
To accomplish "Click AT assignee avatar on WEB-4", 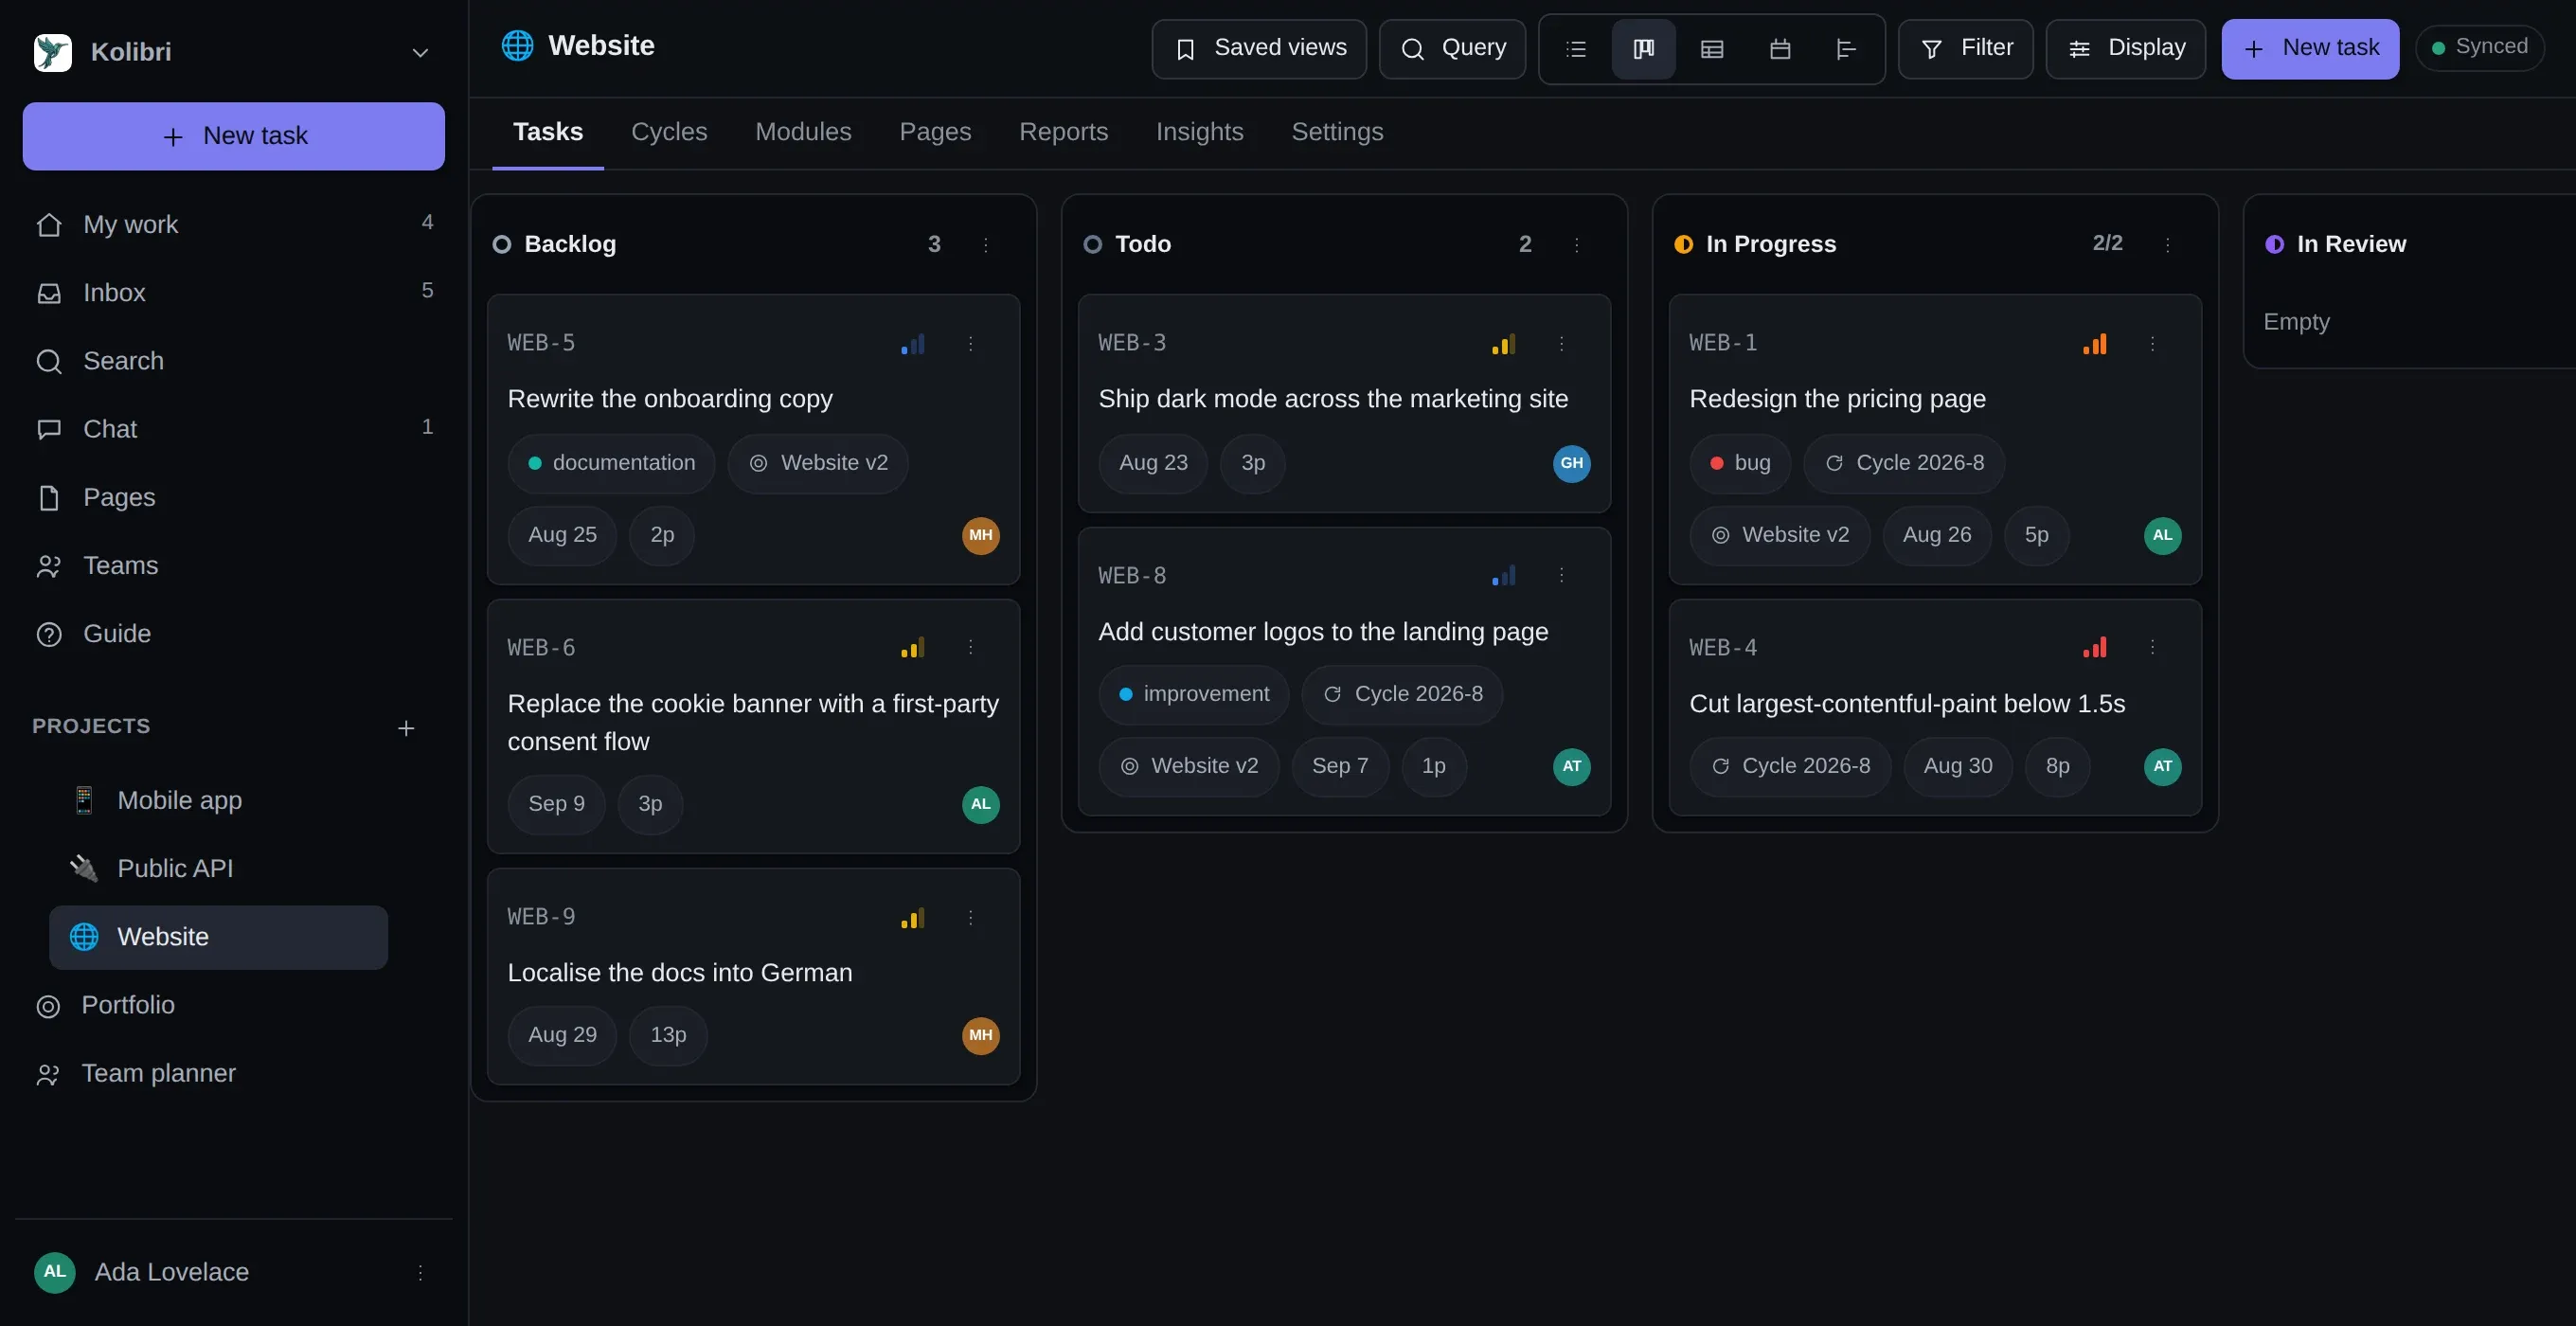I will click(2162, 766).
